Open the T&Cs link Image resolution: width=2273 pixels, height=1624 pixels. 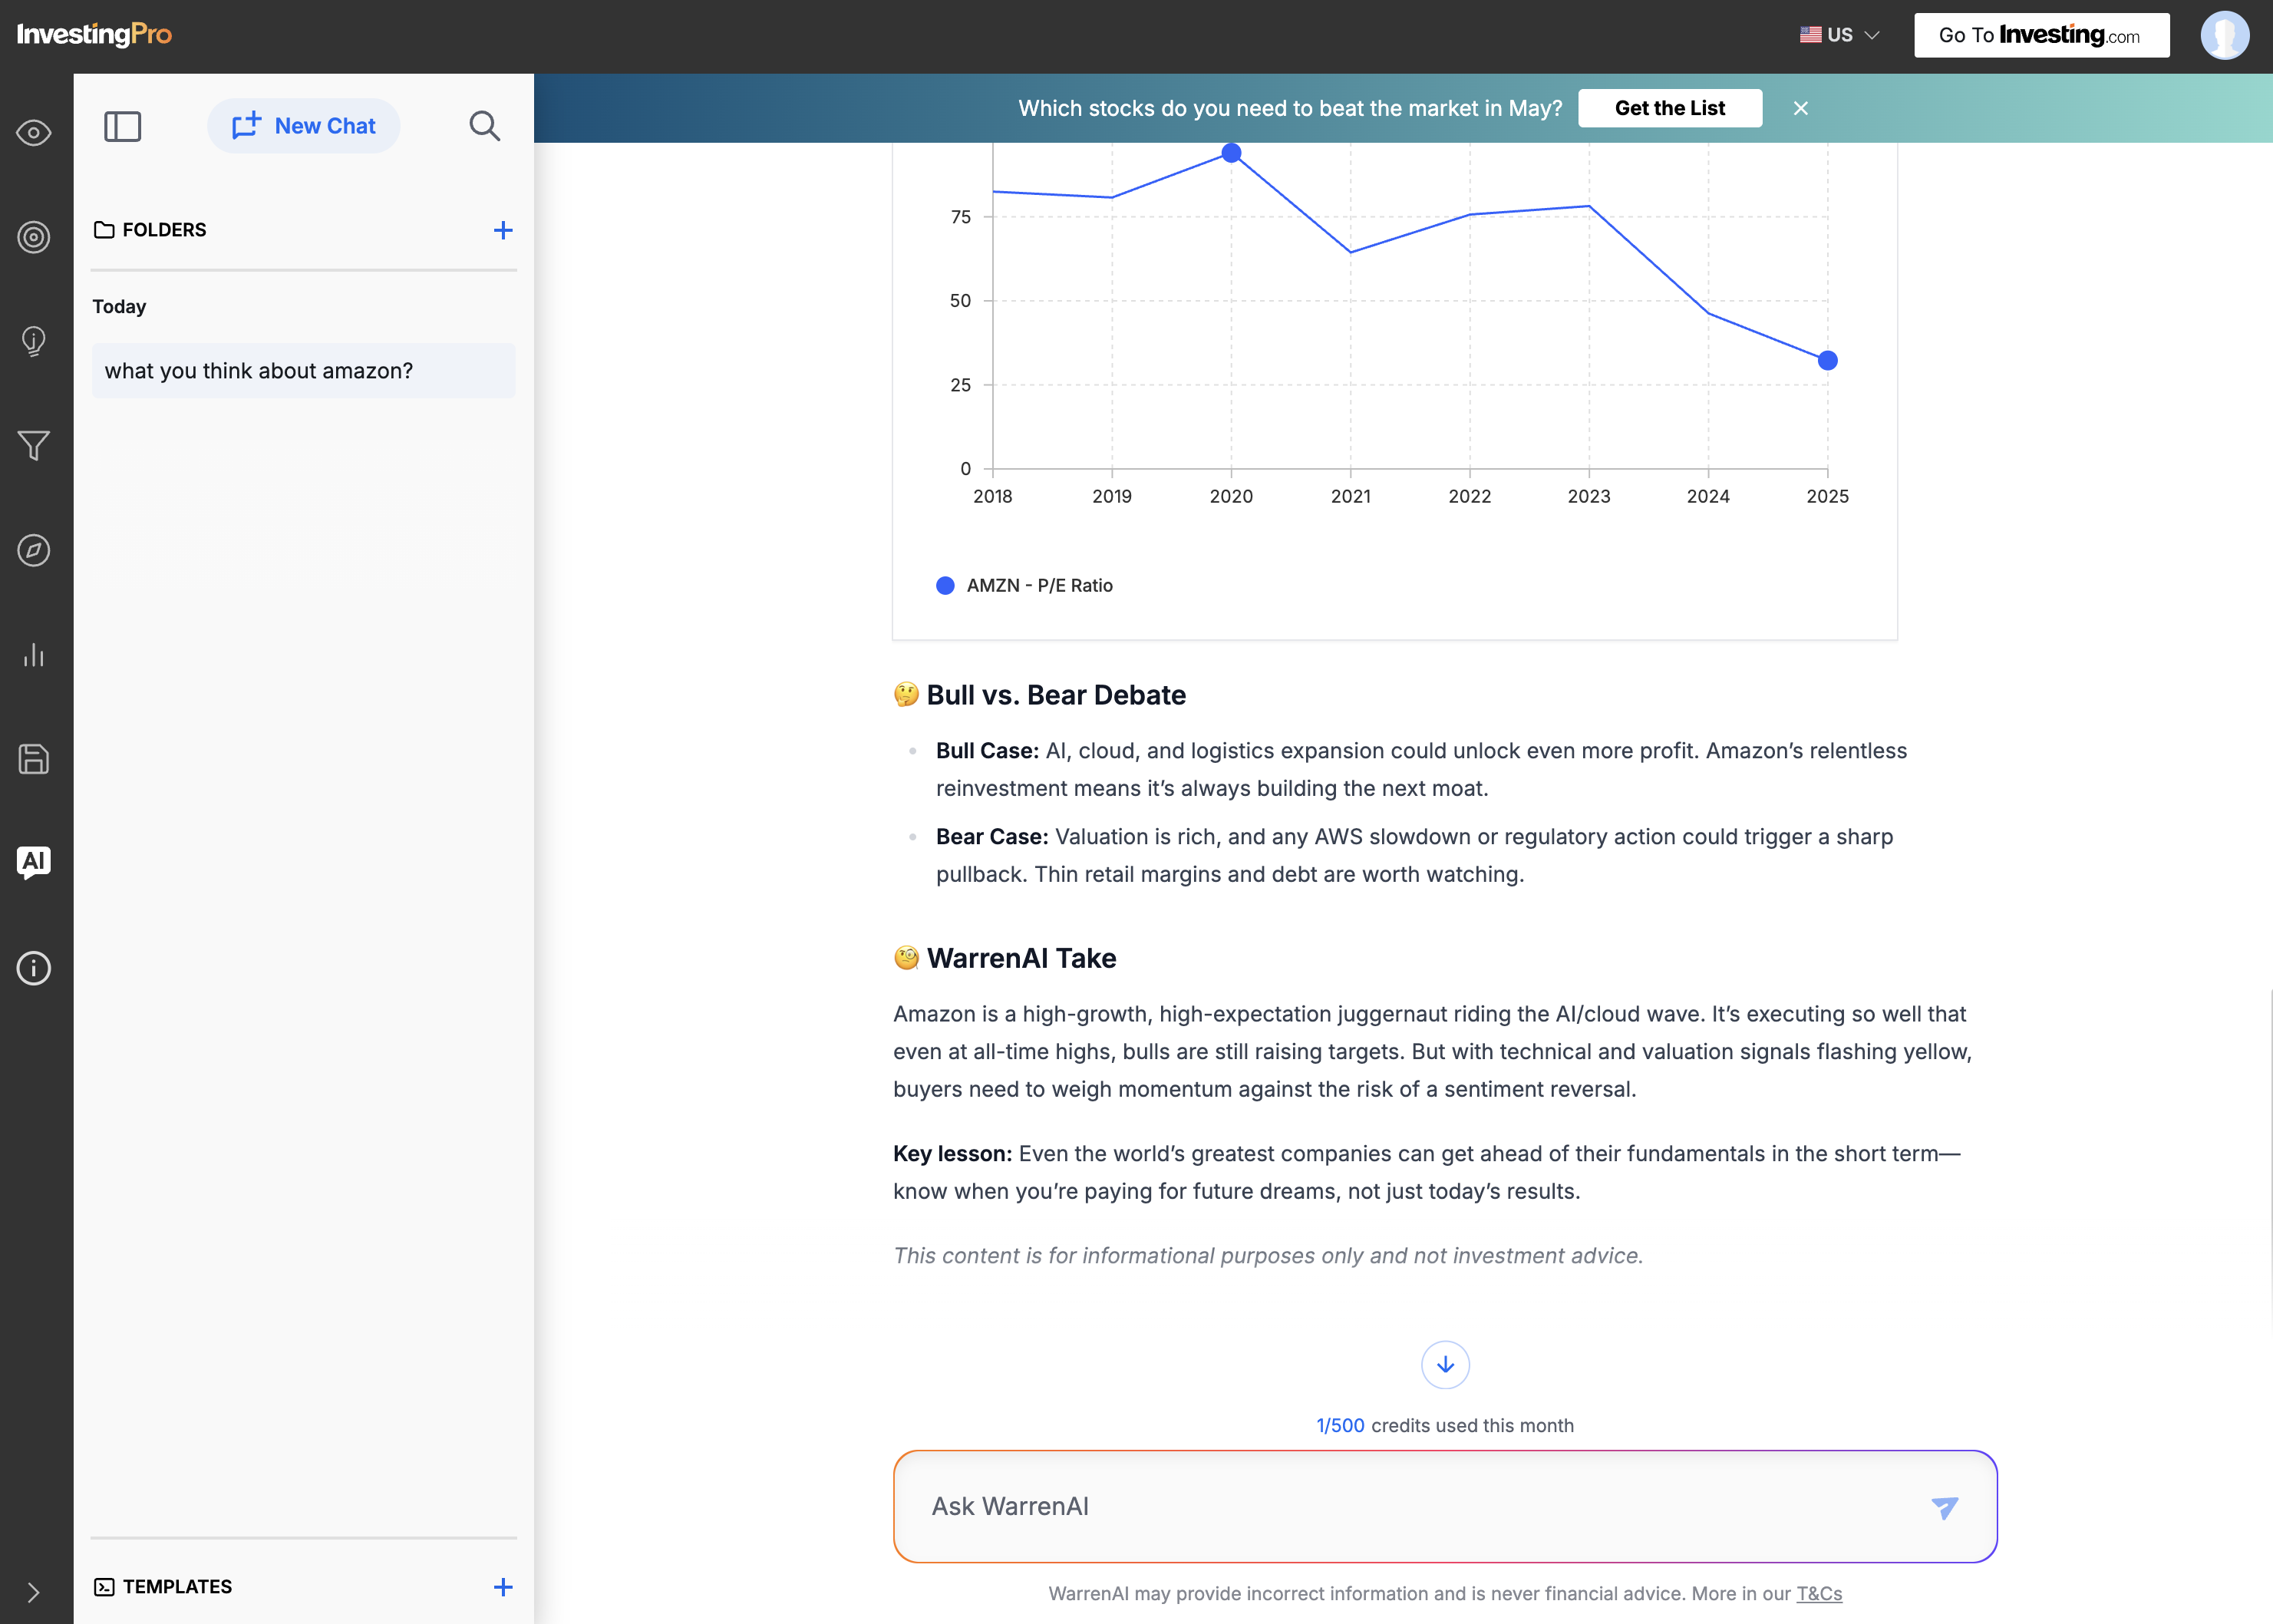[1819, 1593]
